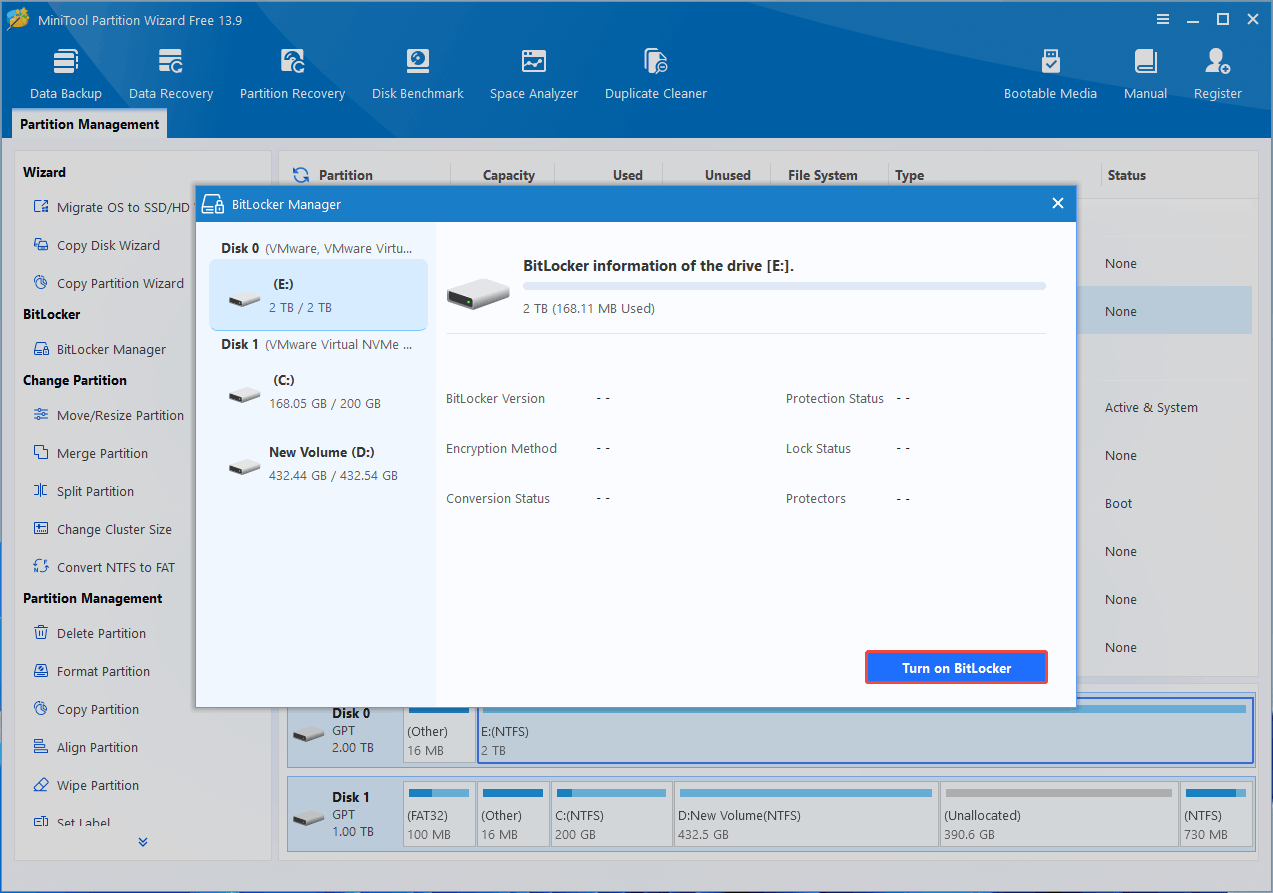Sort by Unused column header

click(728, 175)
